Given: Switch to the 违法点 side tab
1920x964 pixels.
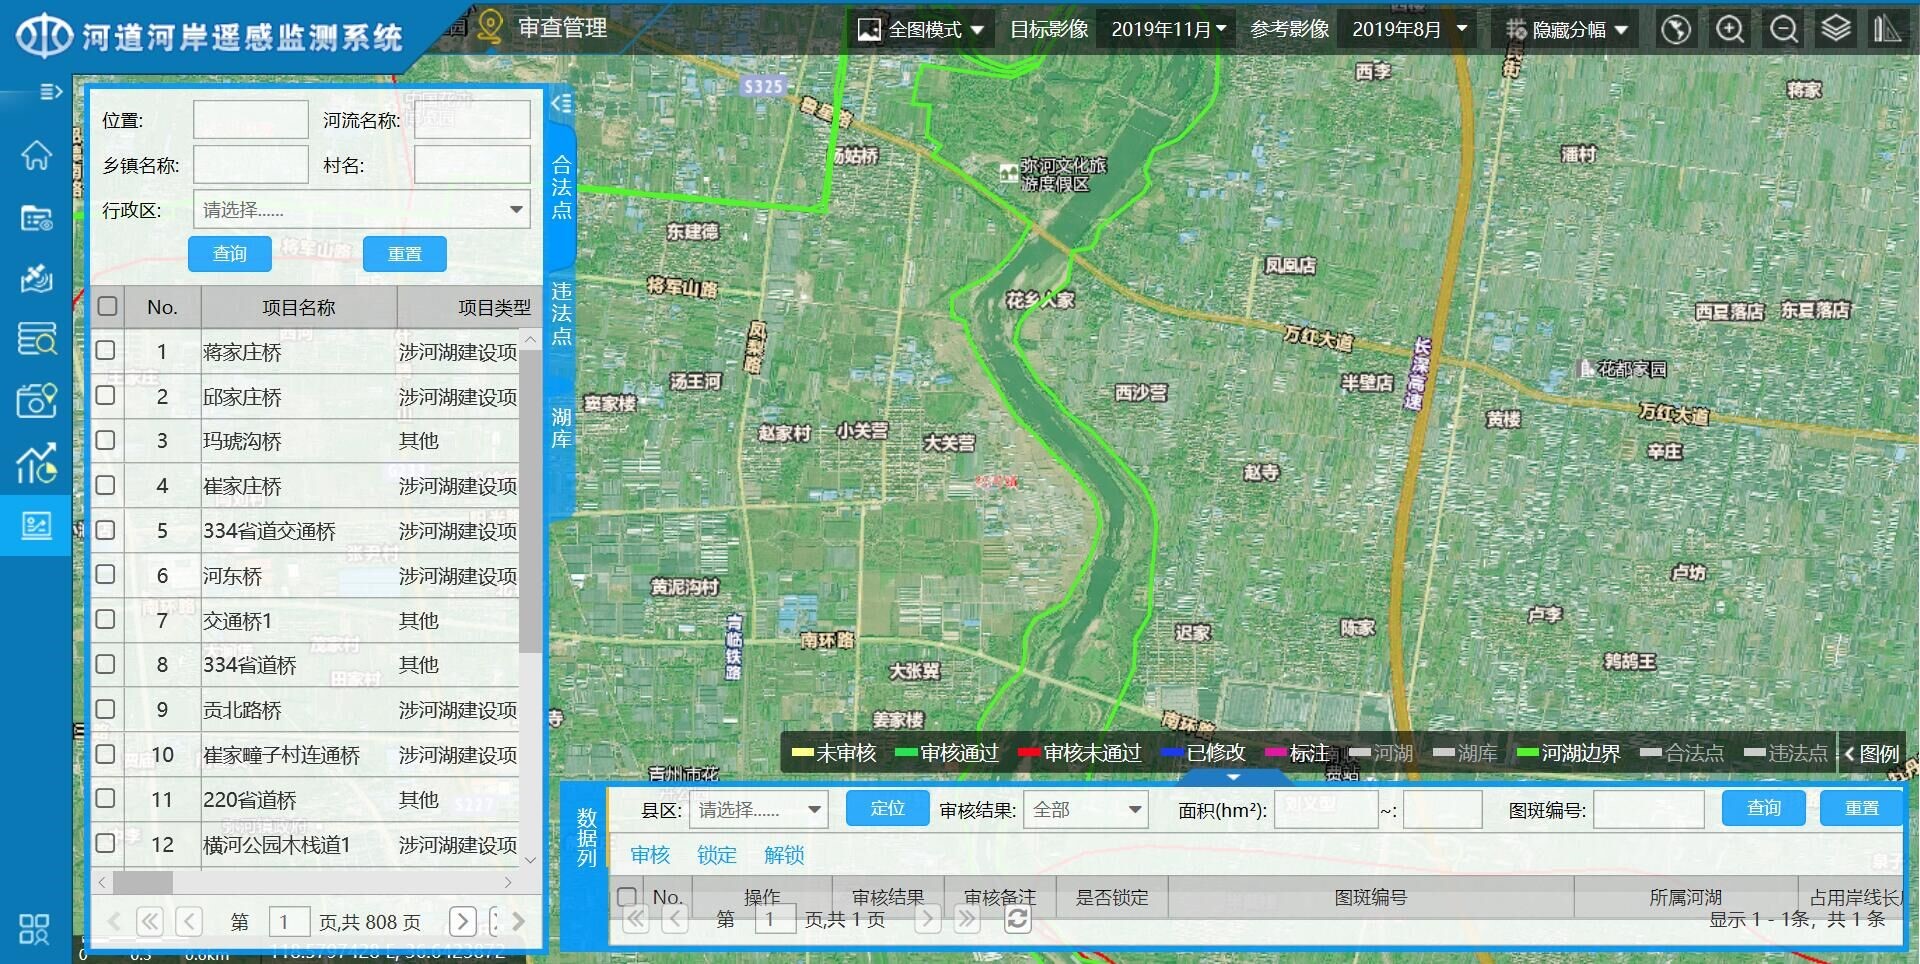Looking at the screenshot, I should pyautogui.click(x=562, y=313).
